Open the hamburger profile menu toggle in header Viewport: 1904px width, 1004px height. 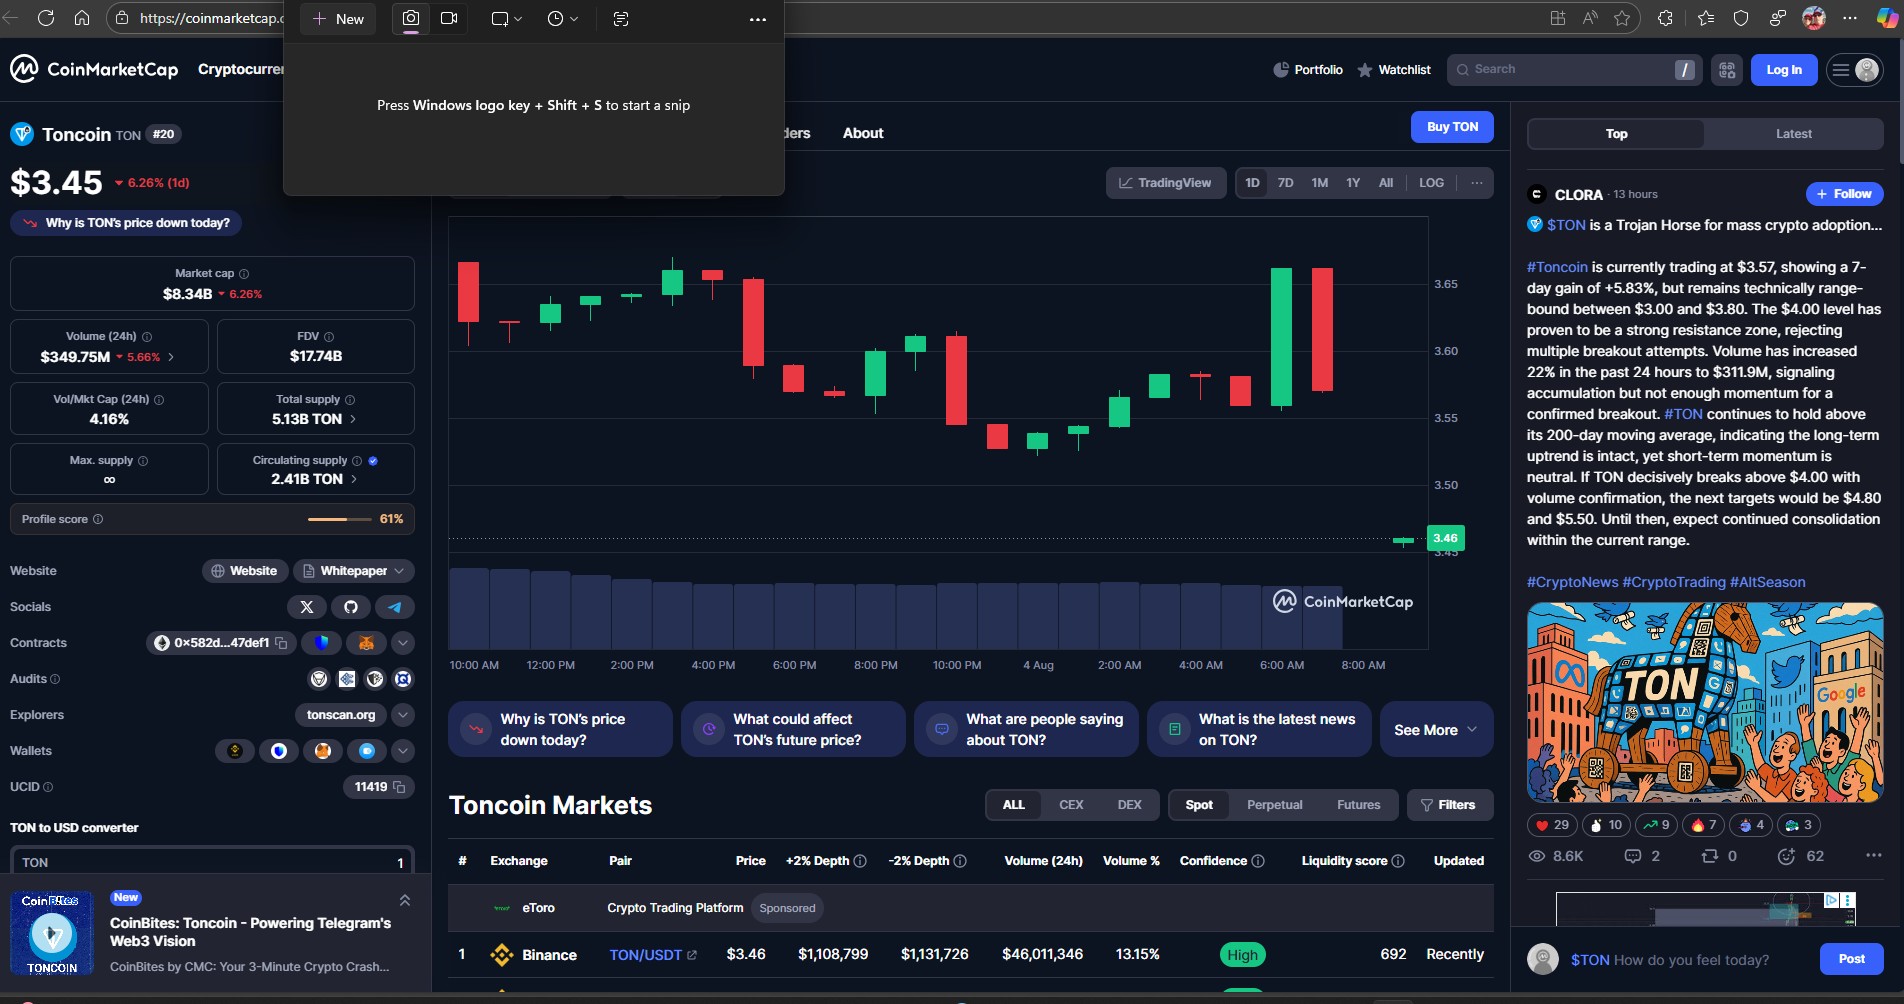click(1855, 70)
